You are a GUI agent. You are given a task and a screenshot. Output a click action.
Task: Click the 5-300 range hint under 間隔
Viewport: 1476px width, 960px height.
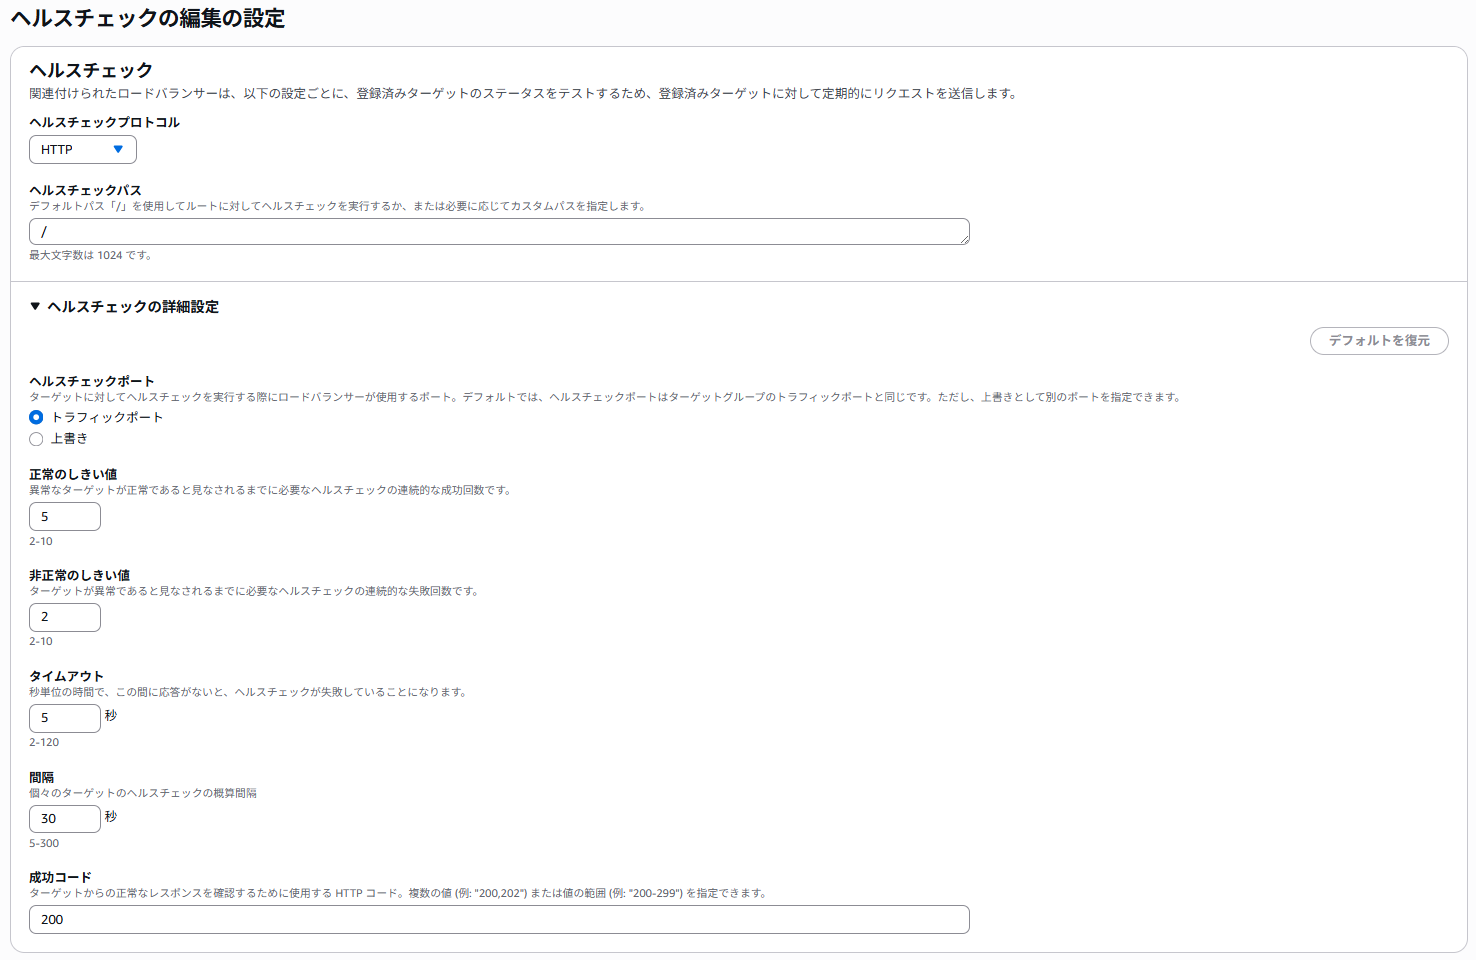pyautogui.click(x=44, y=843)
